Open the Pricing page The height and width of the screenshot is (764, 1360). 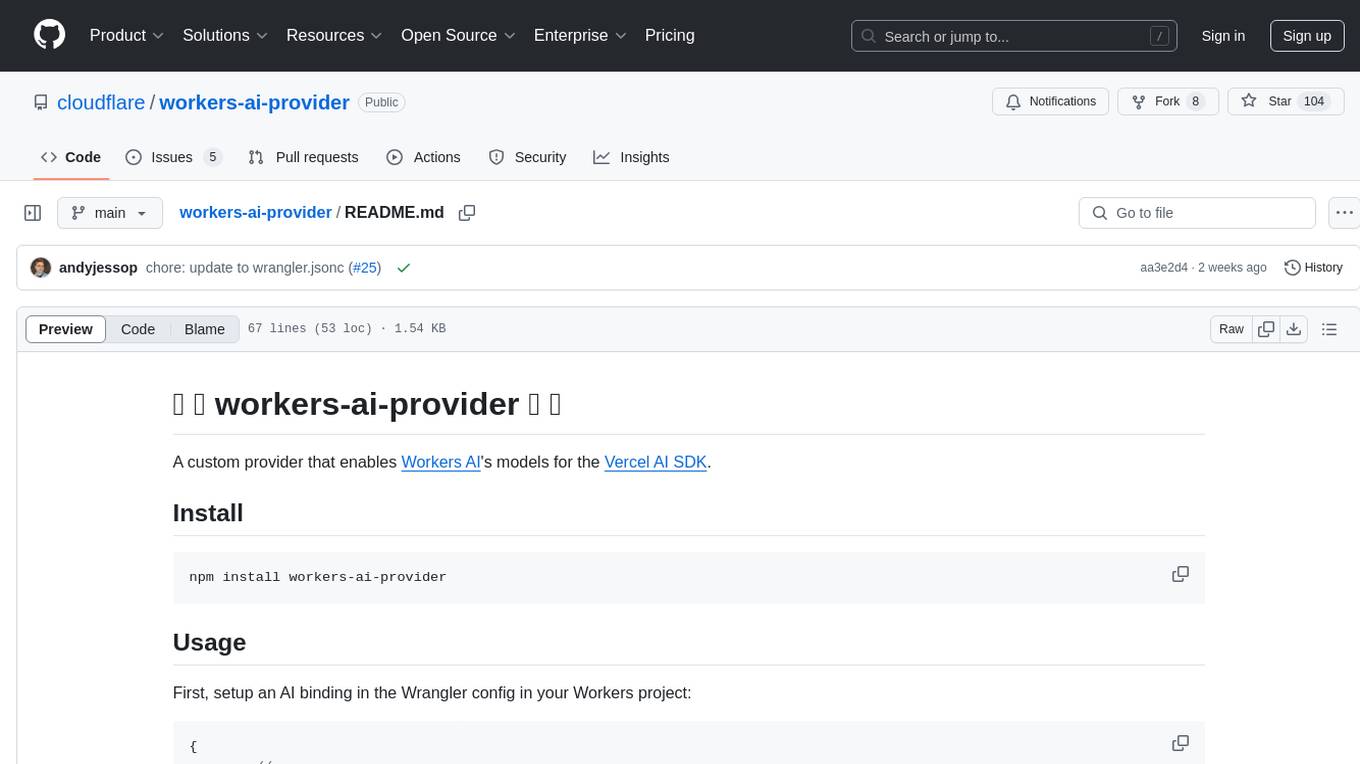[670, 35]
